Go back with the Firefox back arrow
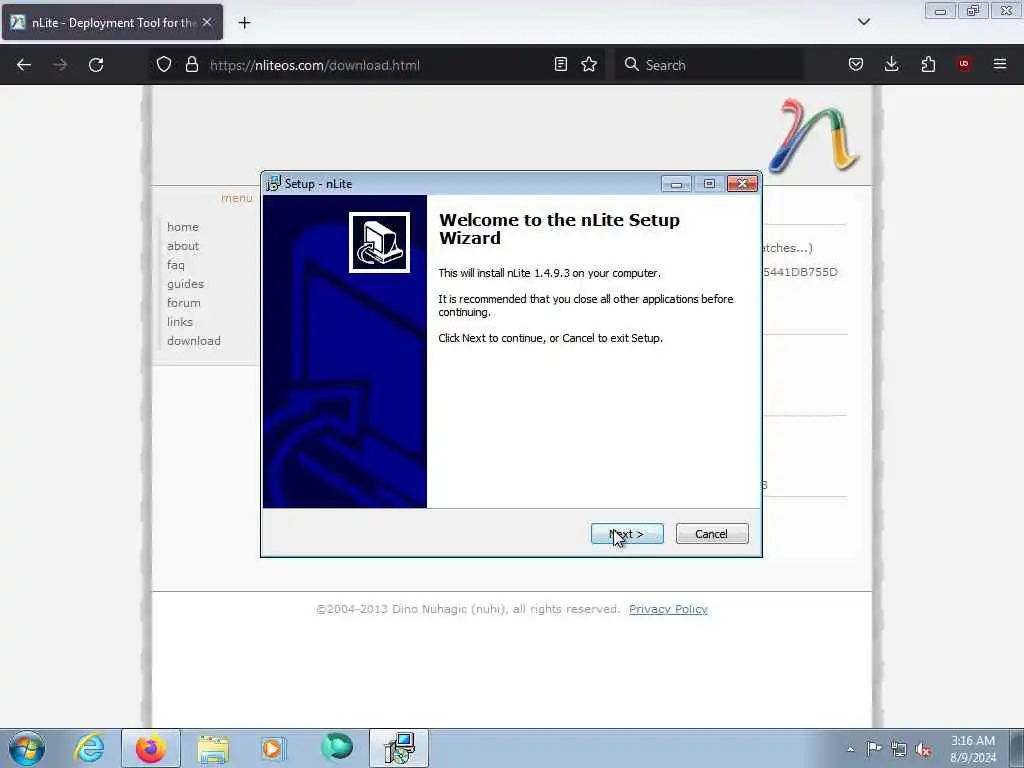 point(24,65)
